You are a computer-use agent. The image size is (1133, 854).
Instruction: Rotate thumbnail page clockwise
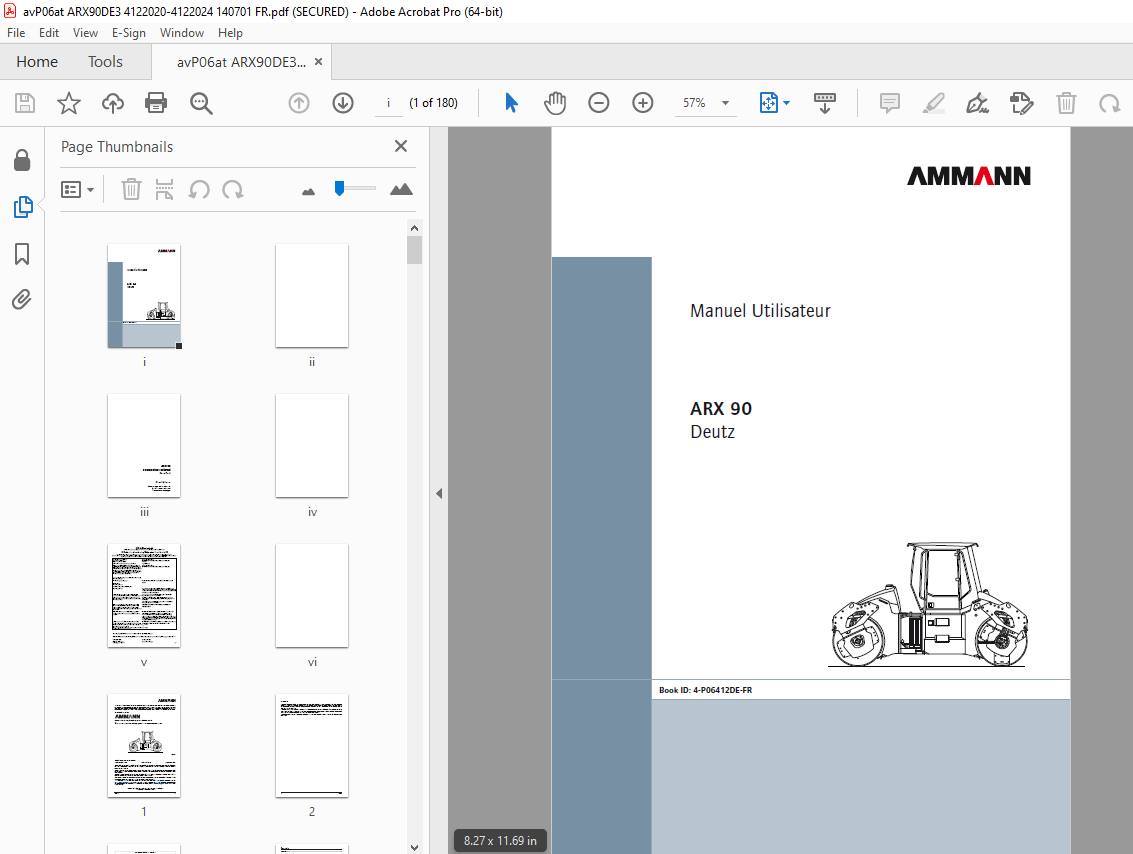[x=233, y=189]
